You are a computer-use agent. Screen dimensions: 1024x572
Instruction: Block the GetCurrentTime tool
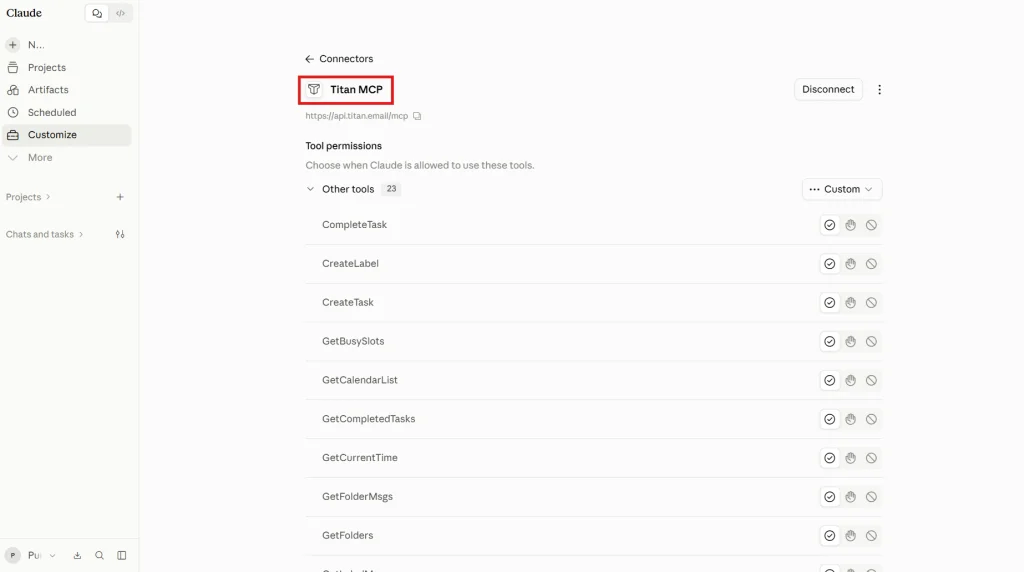[x=871, y=458]
